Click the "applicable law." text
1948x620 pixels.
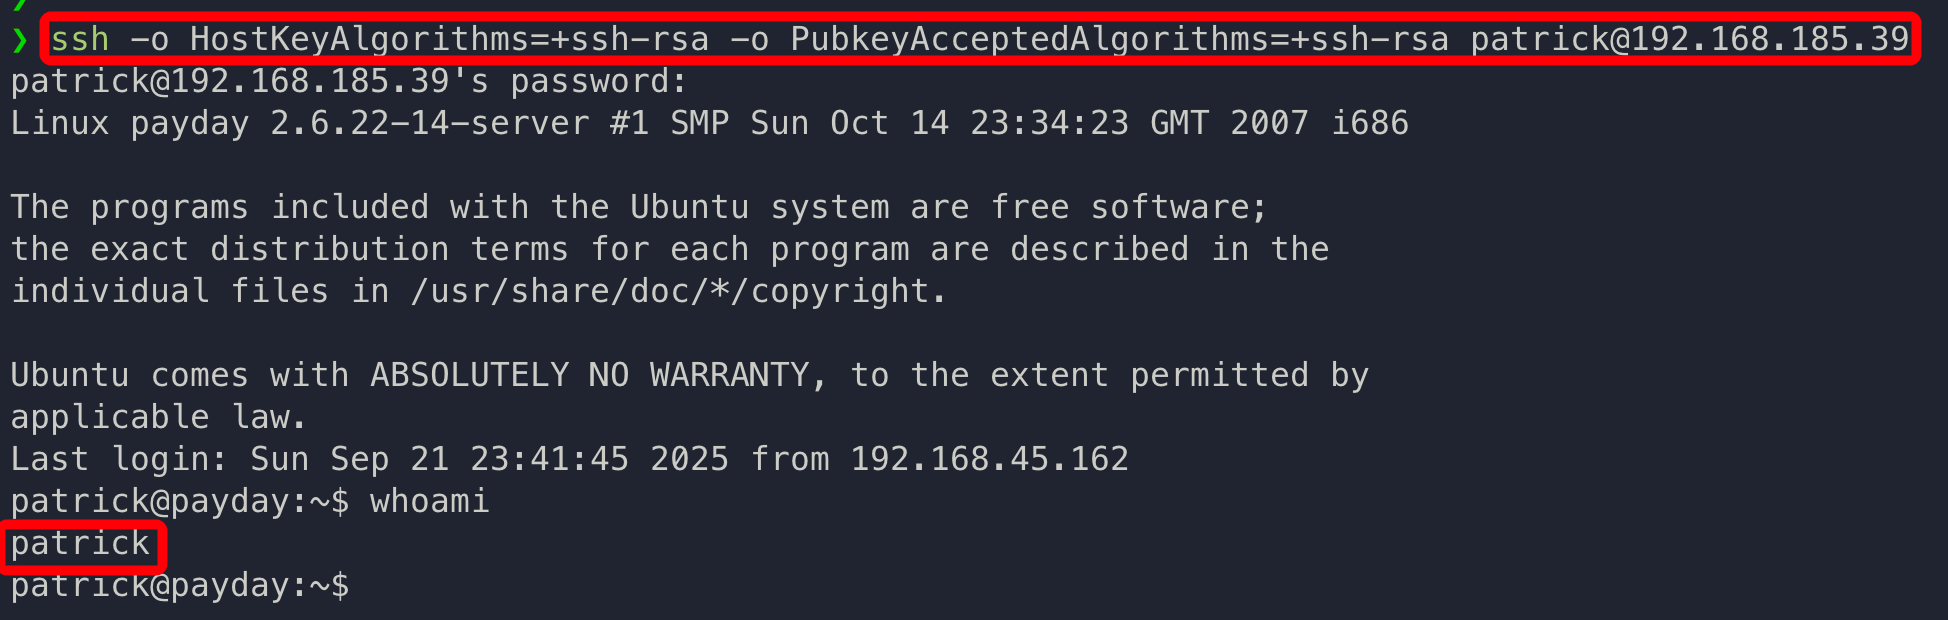159,418
